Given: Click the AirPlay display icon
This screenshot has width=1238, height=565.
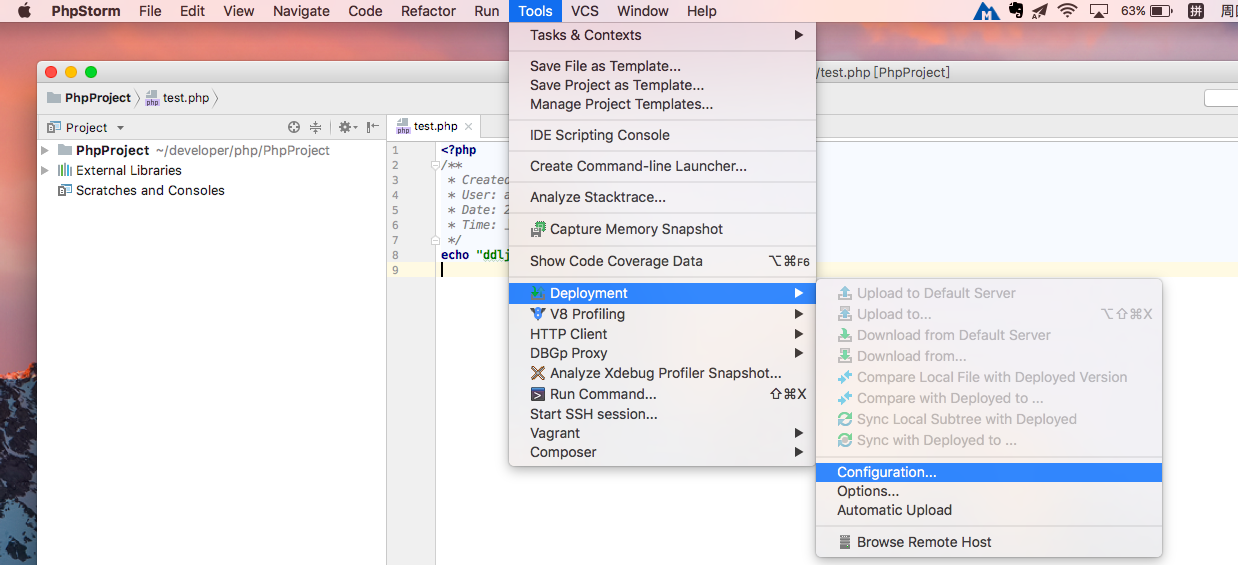Looking at the screenshot, I should [1098, 11].
